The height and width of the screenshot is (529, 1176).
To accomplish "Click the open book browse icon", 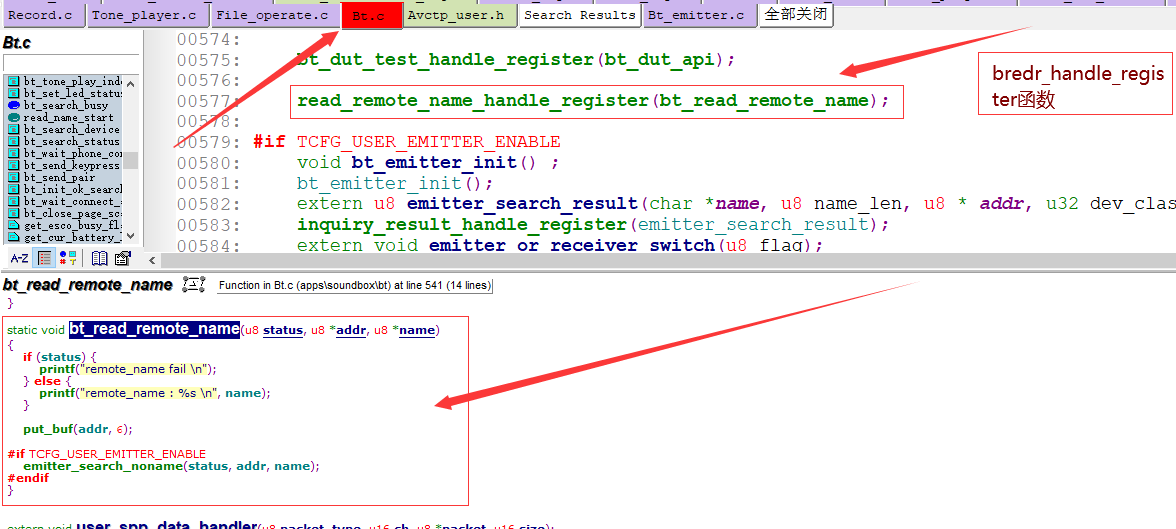I will [x=99, y=258].
